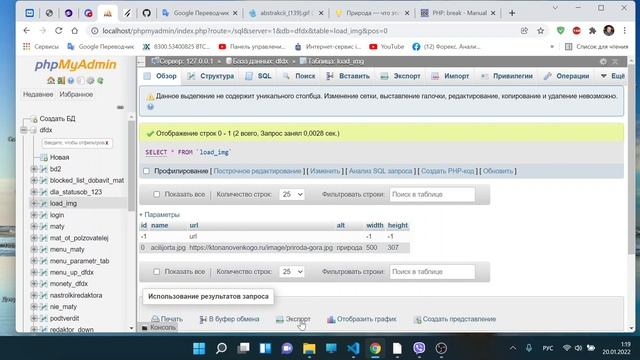640x360 pixels.
Task: Go to phpMyAdmin home icon
Action: [x=51, y=80]
